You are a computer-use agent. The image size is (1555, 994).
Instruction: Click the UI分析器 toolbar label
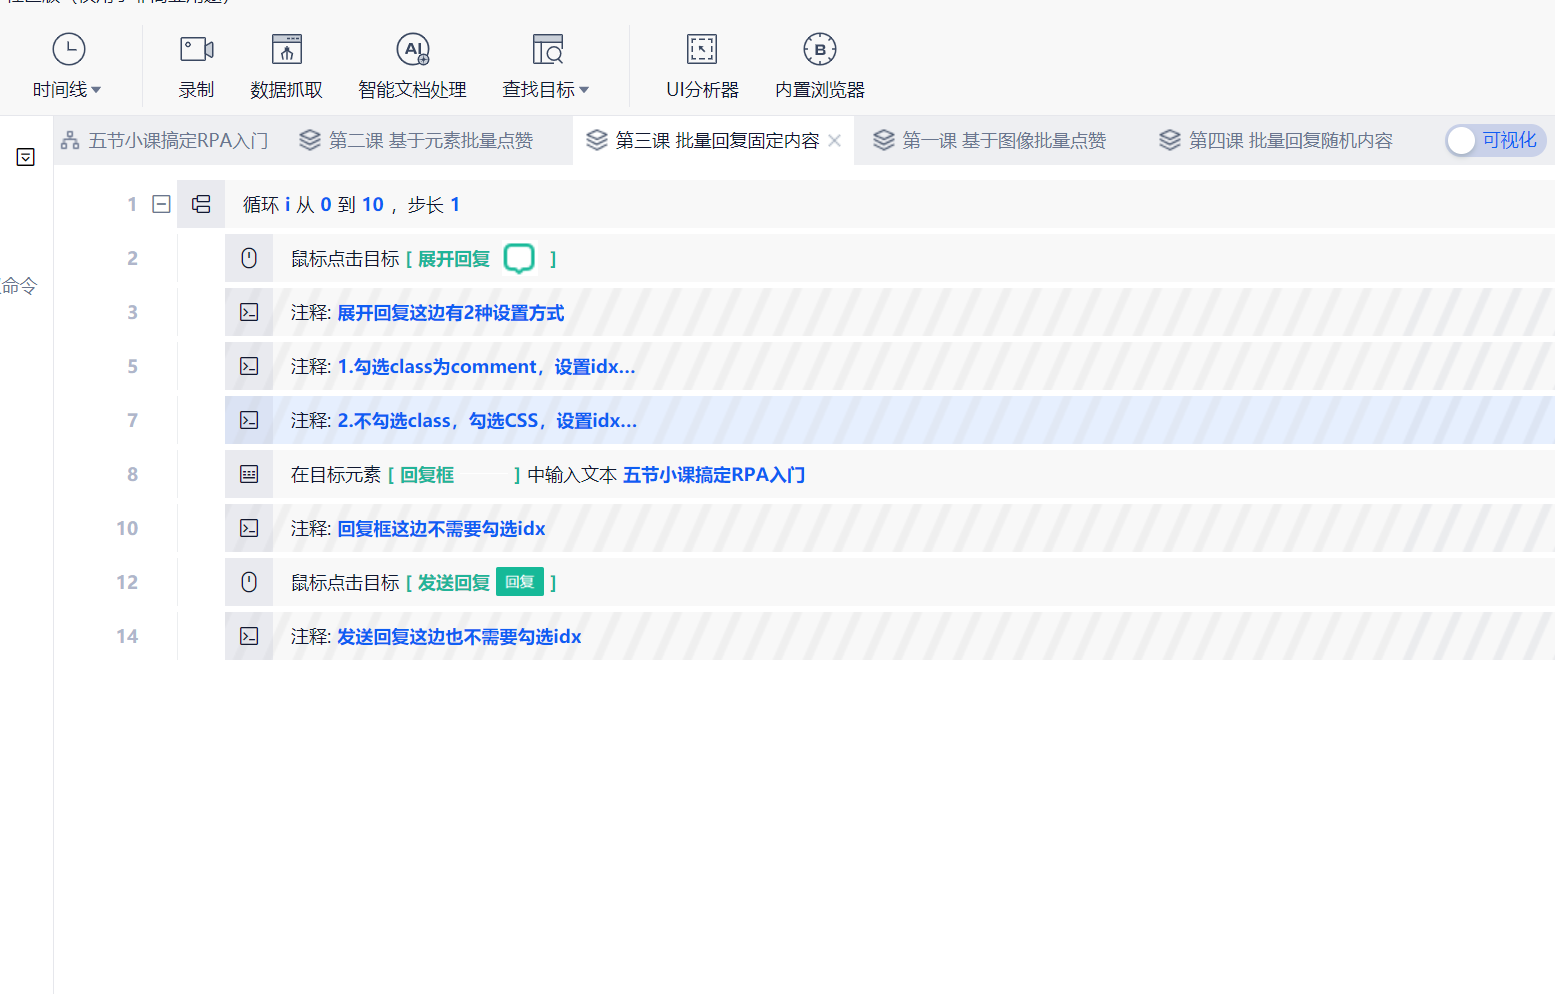(x=702, y=90)
